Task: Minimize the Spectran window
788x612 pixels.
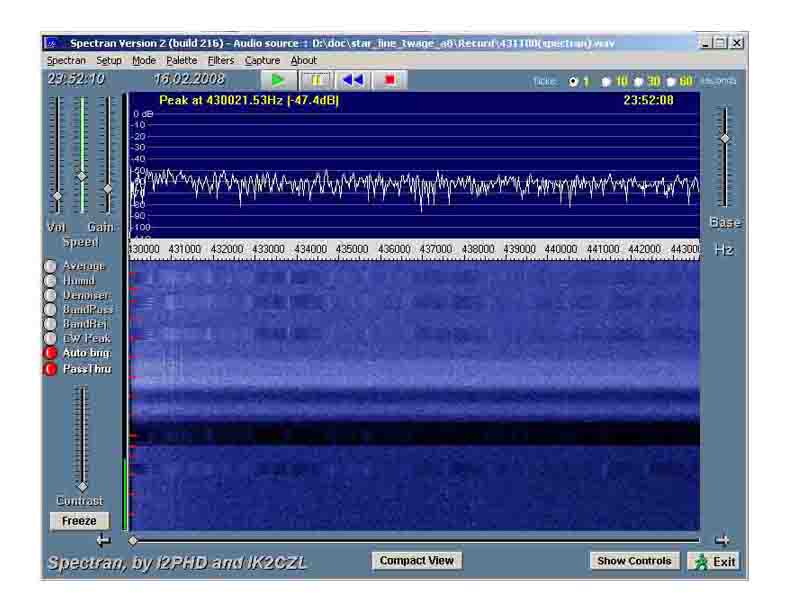Action: [706, 43]
